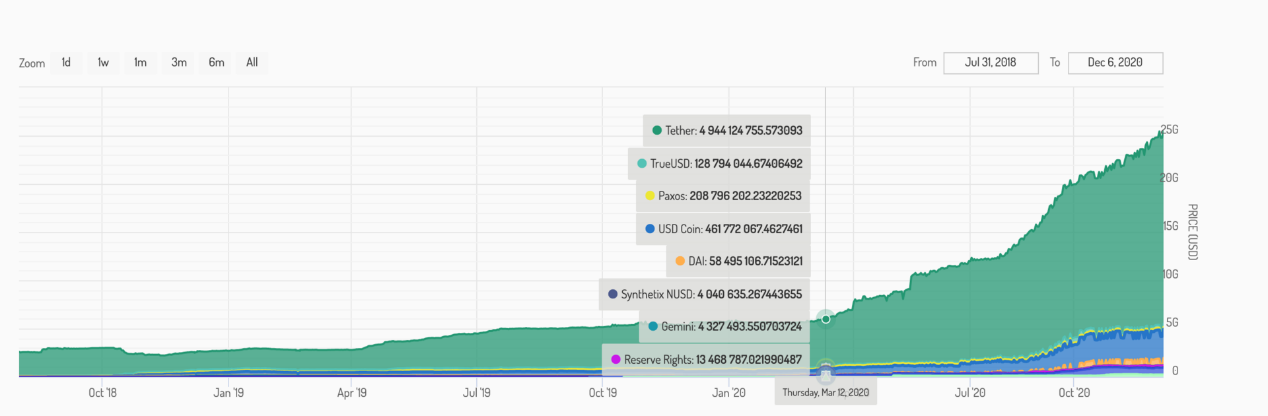1268x416 pixels.
Task: Edit the From date field Jul 31, 2018
Action: [x=991, y=62]
